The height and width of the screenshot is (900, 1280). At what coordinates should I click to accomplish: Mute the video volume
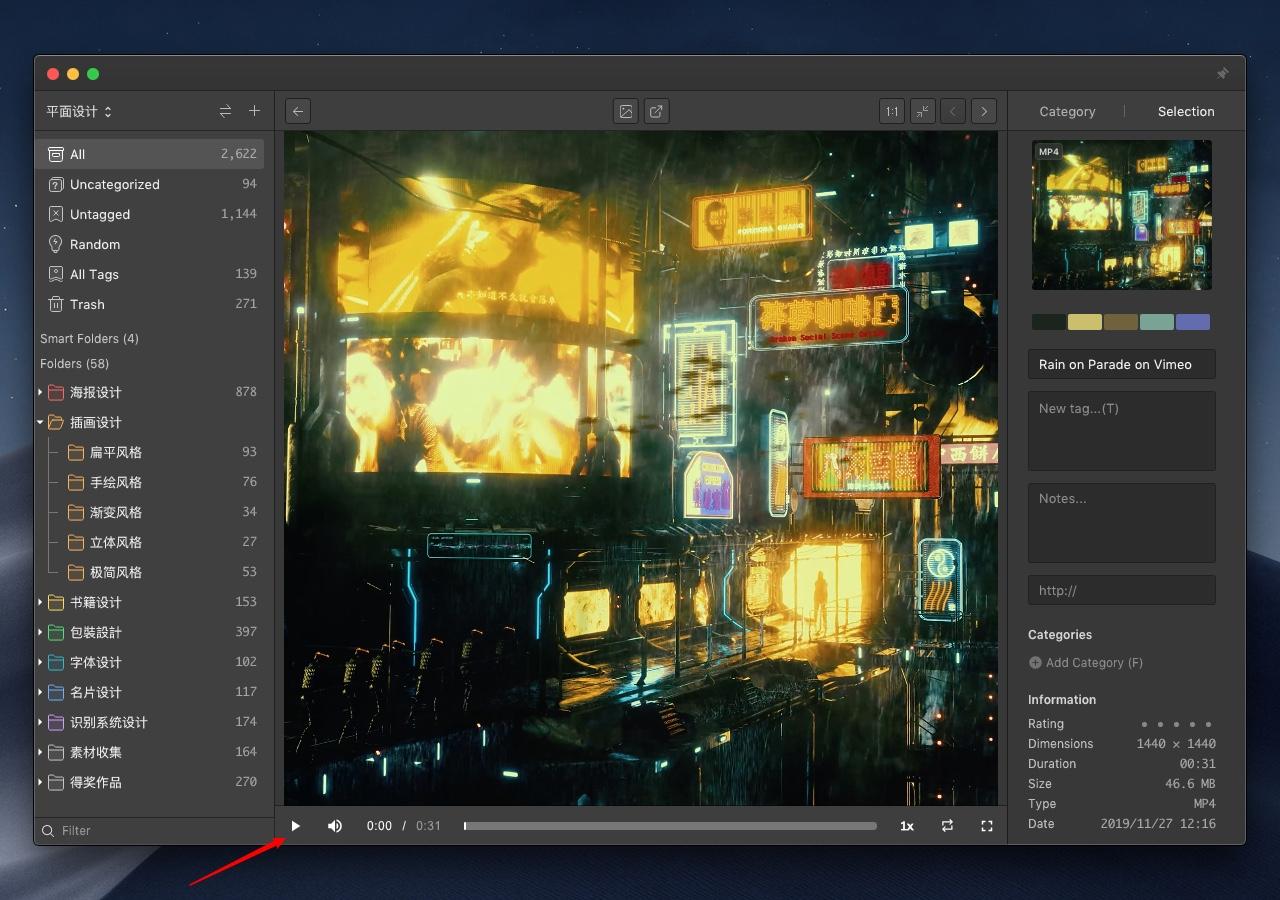(x=335, y=826)
